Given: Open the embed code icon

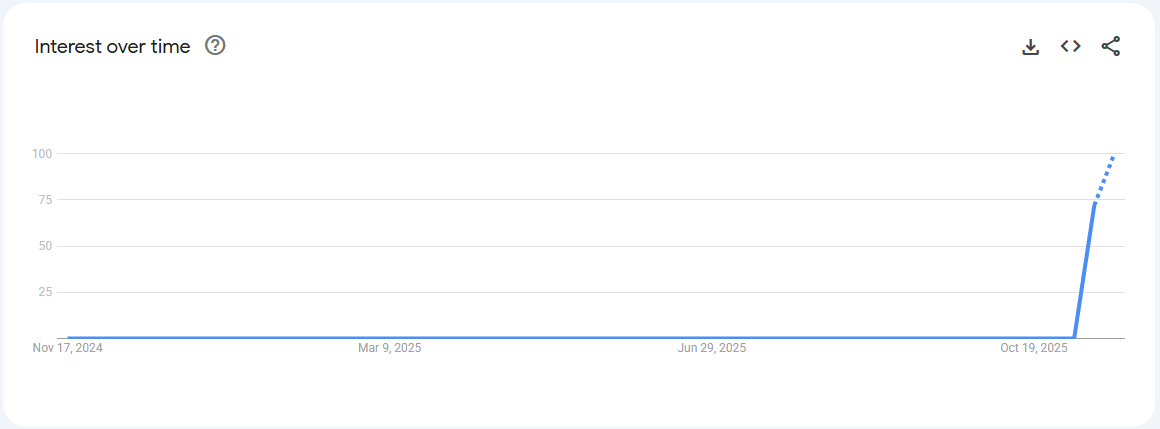Looking at the screenshot, I should [x=1071, y=46].
